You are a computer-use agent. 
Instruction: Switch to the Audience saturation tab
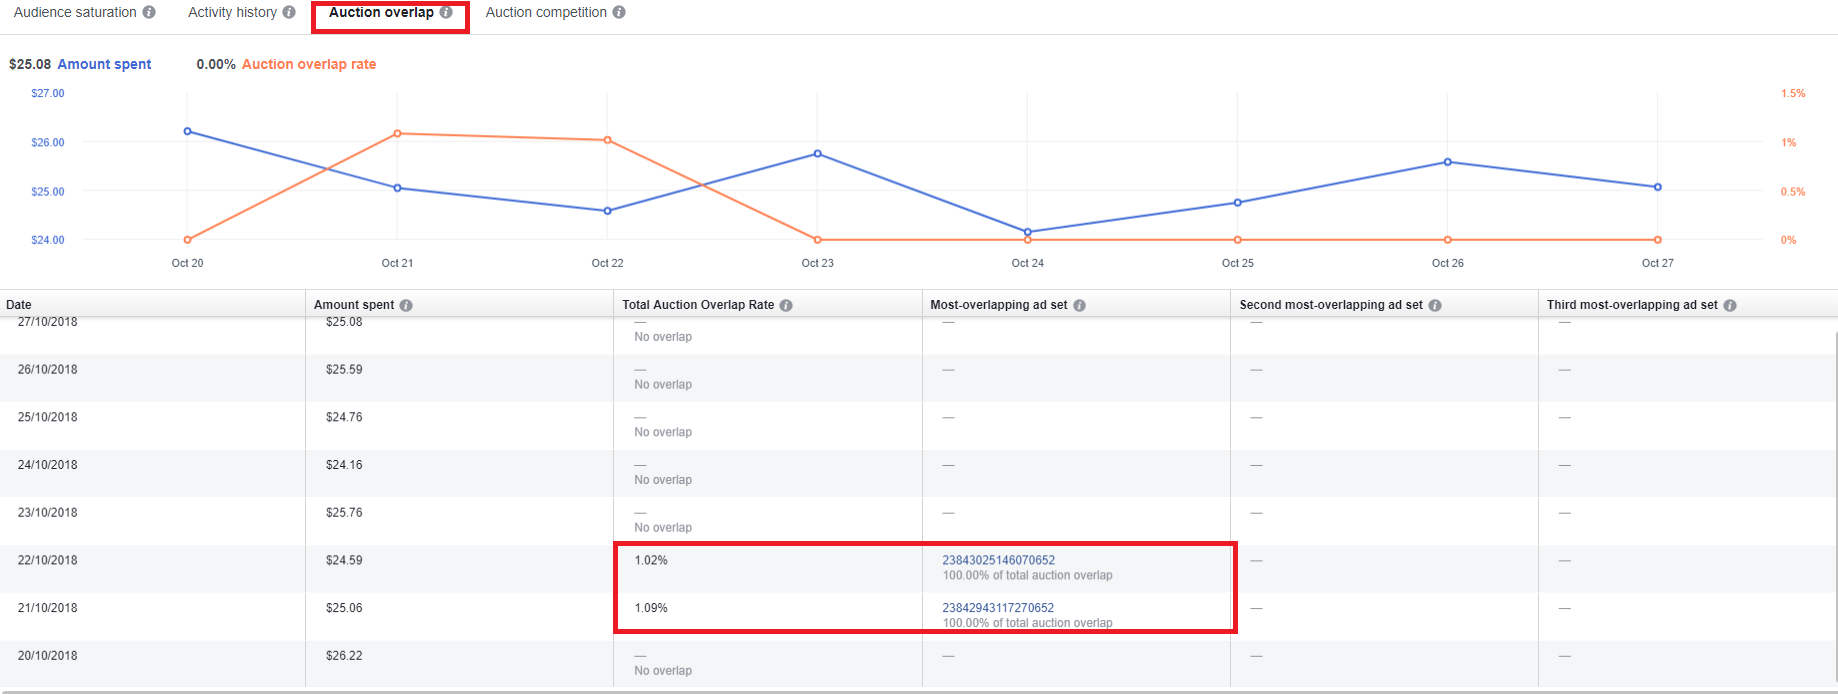coord(75,12)
